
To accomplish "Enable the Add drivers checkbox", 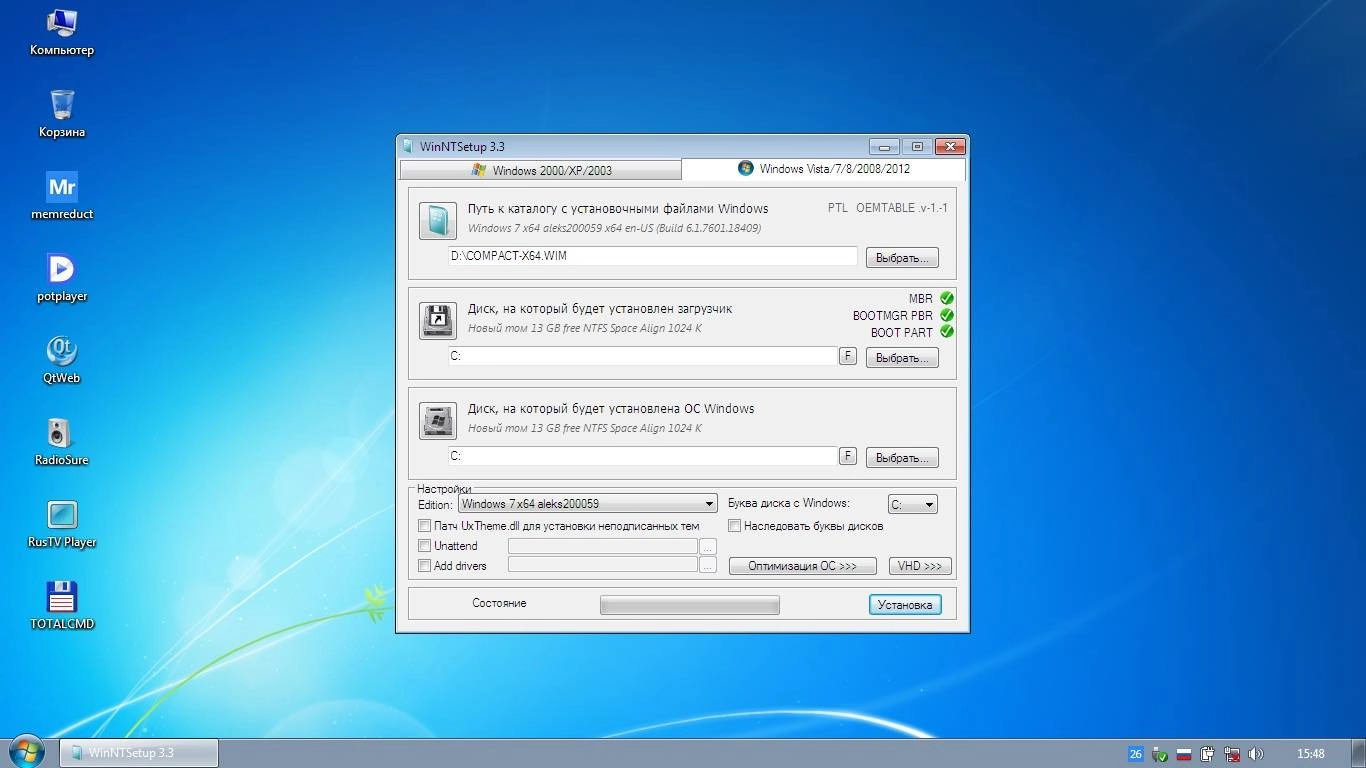I will point(424,566).
